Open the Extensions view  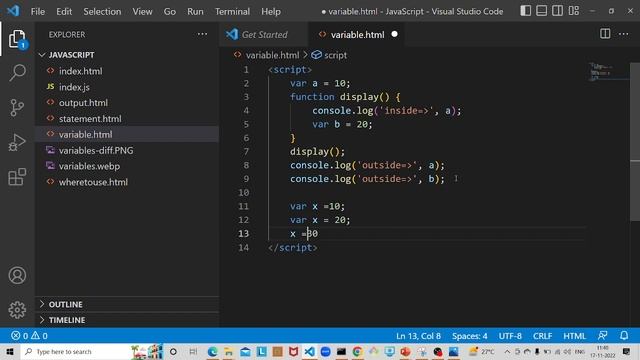pyautogui.click(x=17, y=177)
